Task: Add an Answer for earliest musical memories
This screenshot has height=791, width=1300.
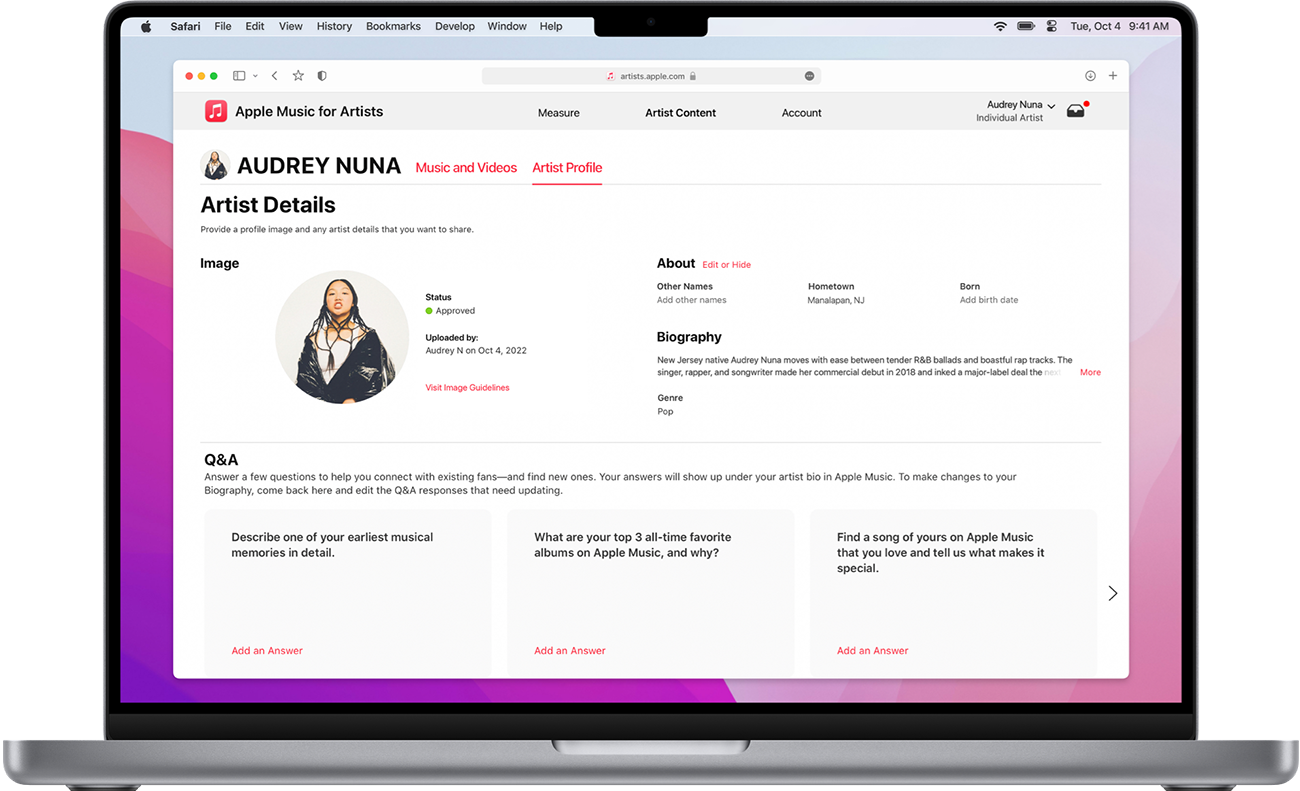Action: (x=267, y=650)
